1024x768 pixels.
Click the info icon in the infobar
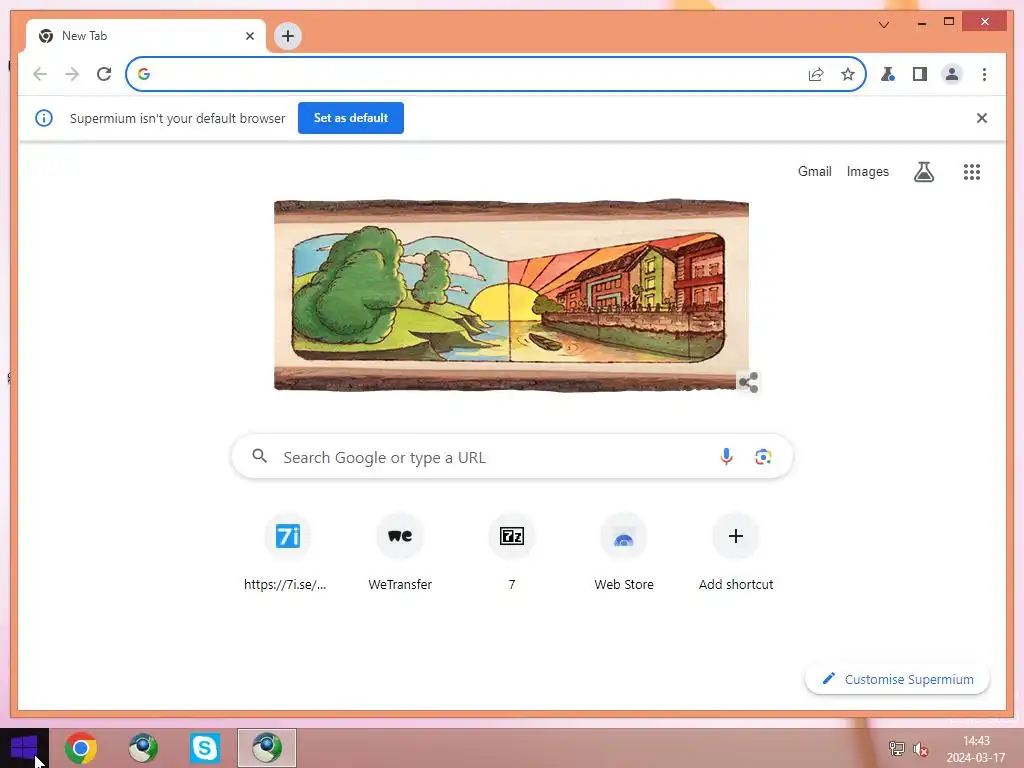pos(44,118)
